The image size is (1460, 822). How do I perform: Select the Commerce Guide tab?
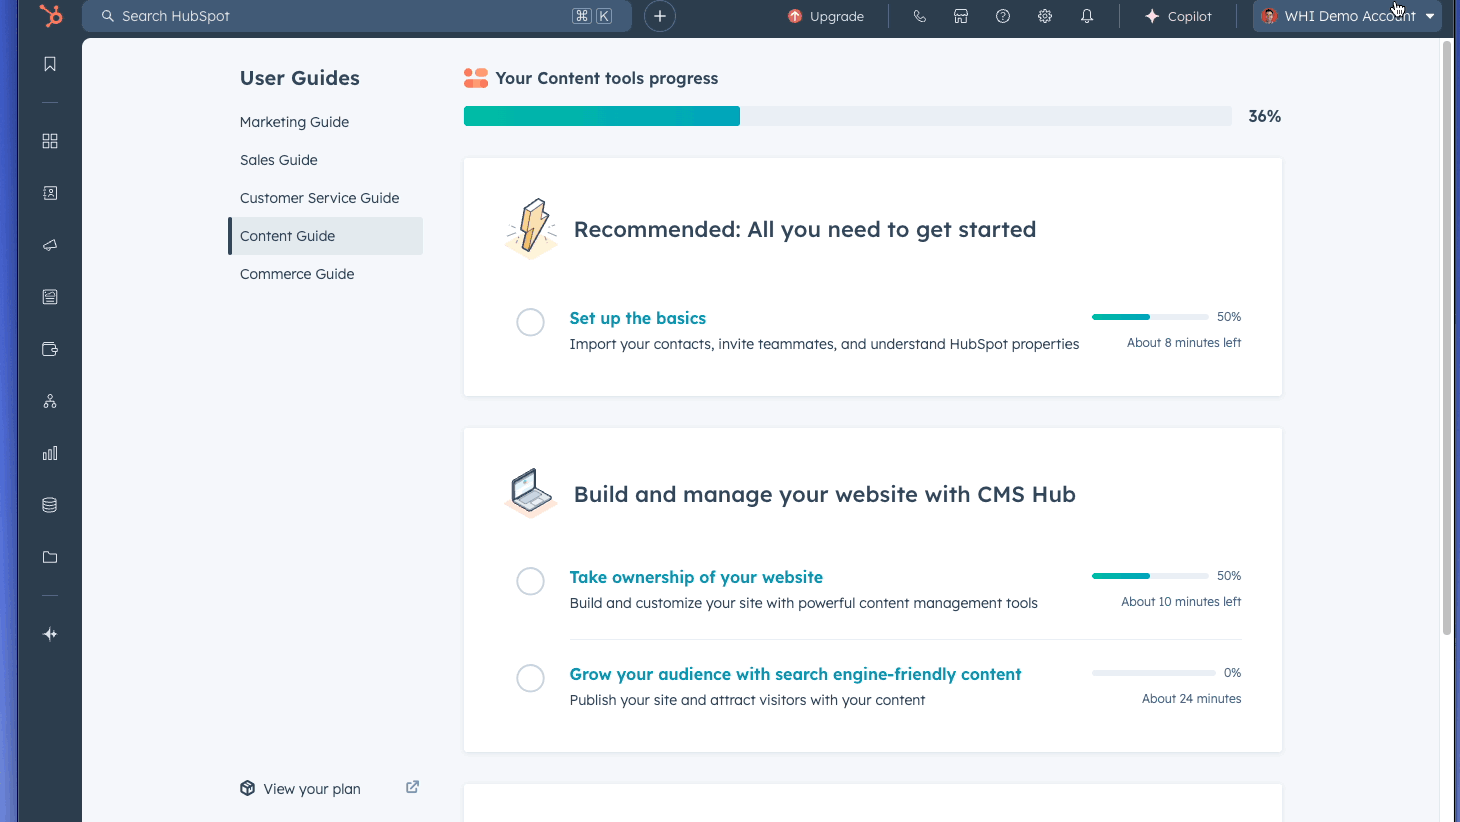tap(296, 273)
